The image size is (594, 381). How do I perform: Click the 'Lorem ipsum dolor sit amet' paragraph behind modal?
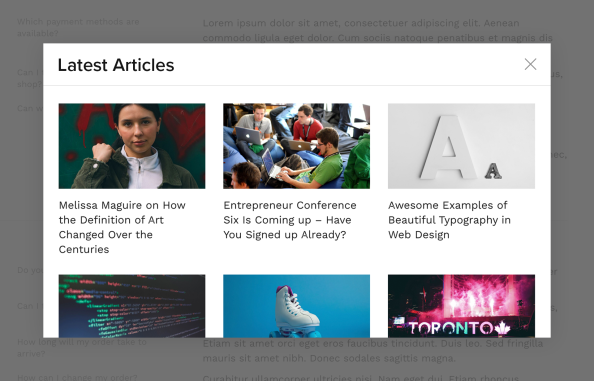(378, 30)
